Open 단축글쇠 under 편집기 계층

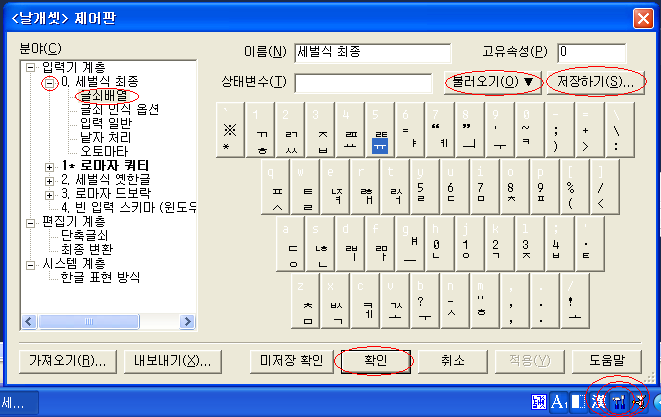tap(85, 235)
